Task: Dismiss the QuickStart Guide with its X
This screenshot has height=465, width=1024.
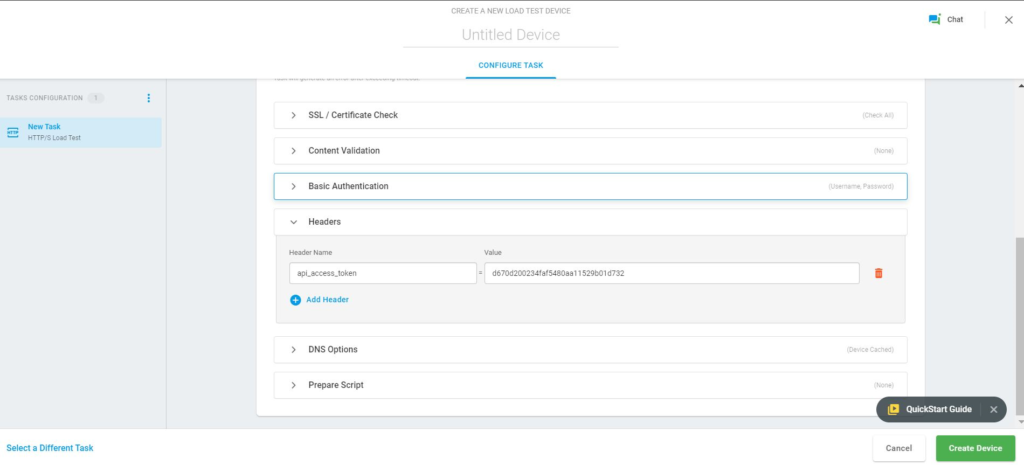Action: pos(993,409)
